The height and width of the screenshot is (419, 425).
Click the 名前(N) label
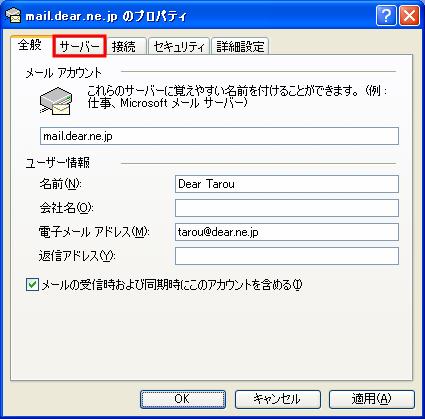60,184
